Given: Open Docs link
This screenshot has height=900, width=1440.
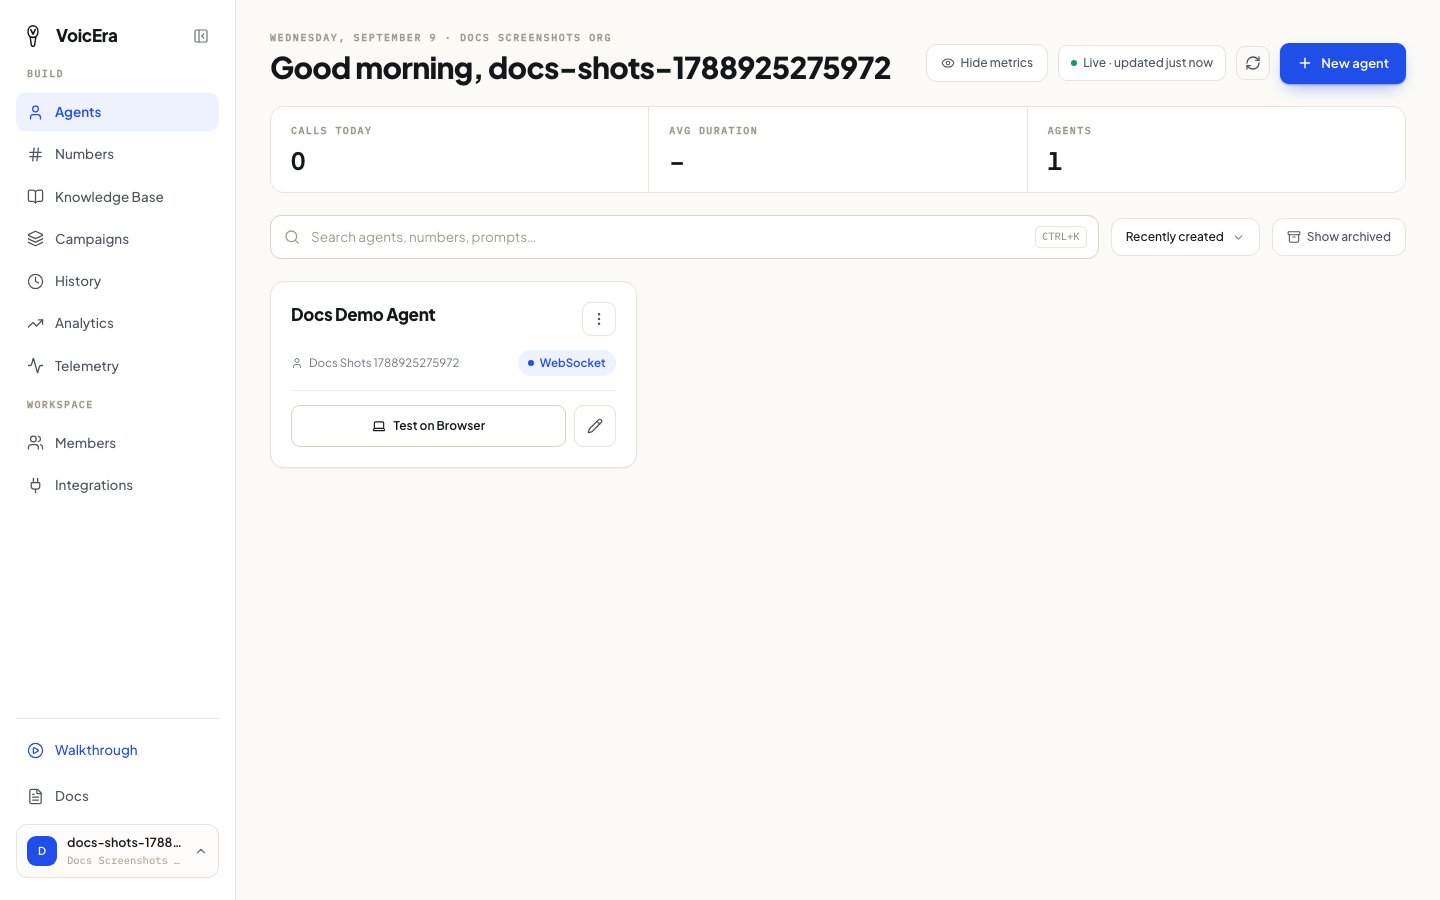Looking at the screenshot, I should [117, 796].
